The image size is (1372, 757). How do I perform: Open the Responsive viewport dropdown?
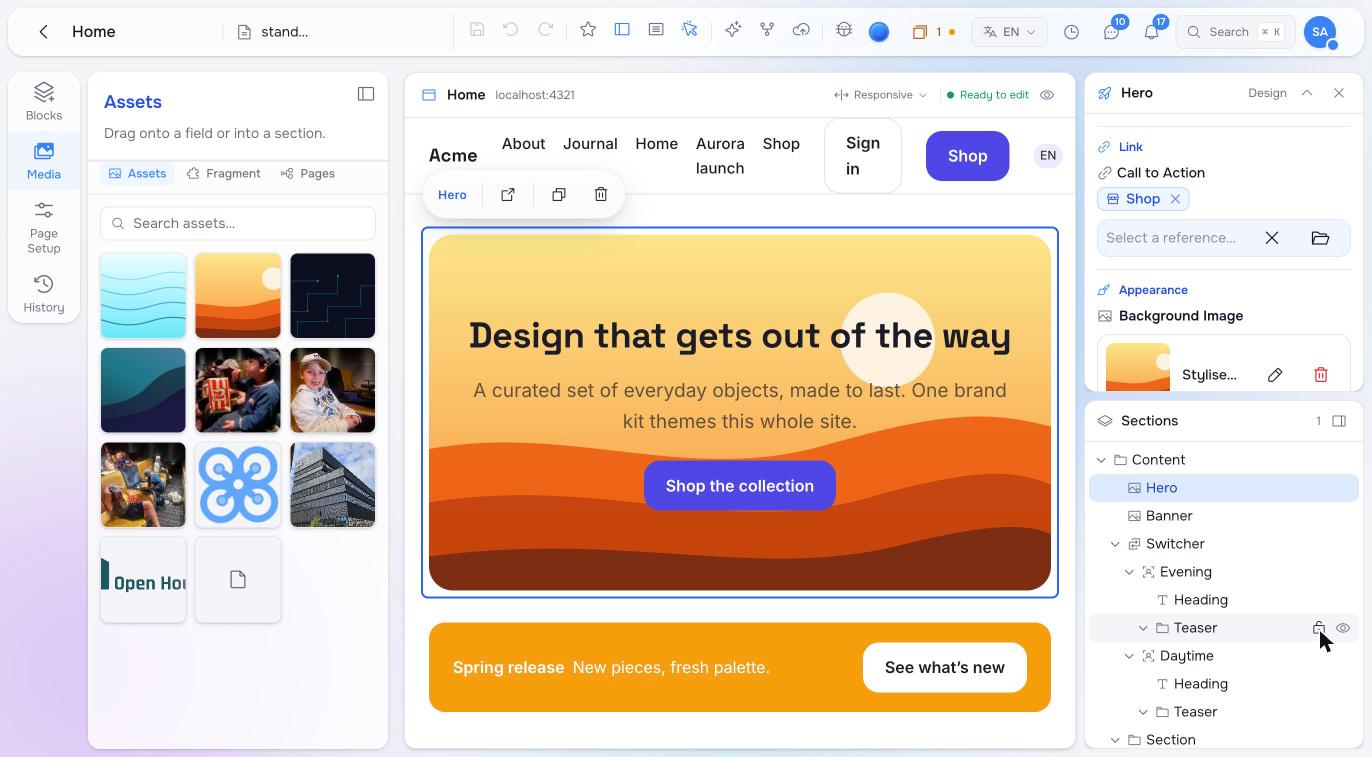coord(880,95)
